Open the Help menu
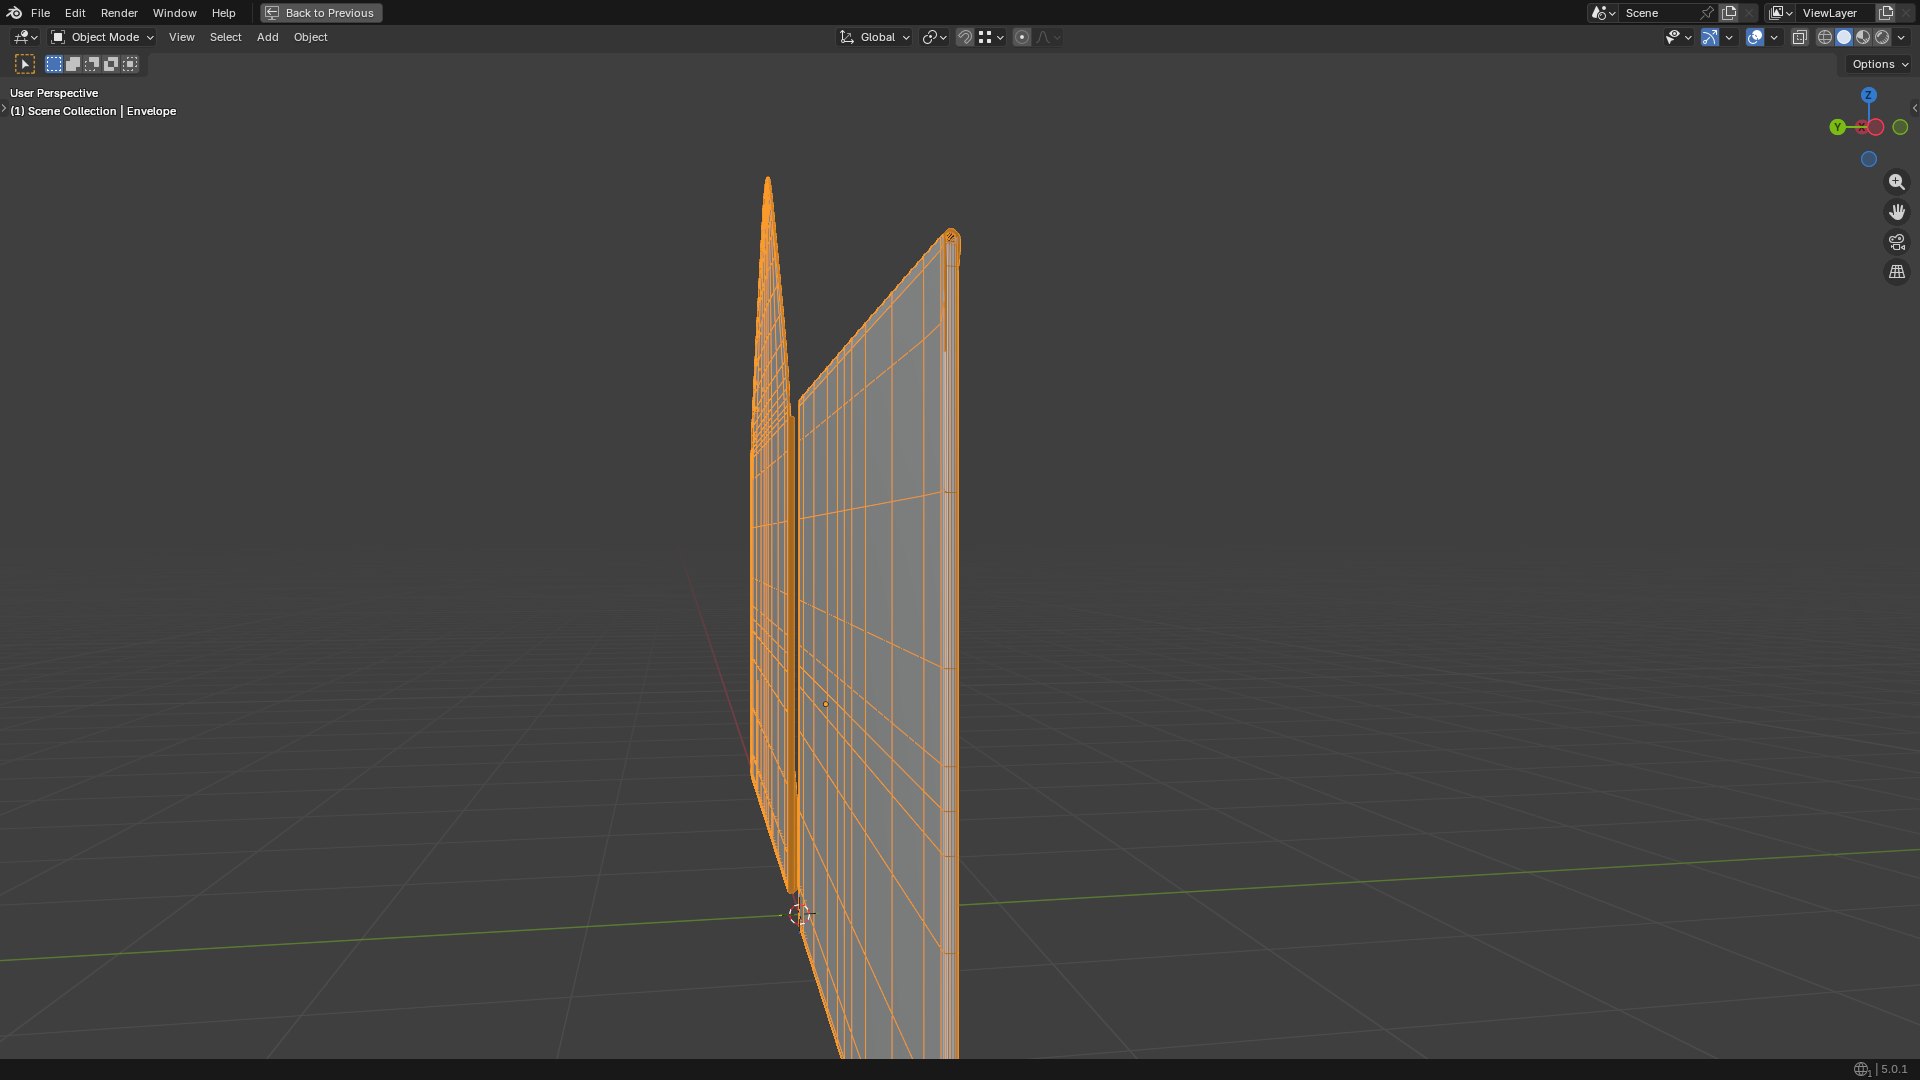Viewport: 1920px width, 1080px height. click(x=223, y=13)
